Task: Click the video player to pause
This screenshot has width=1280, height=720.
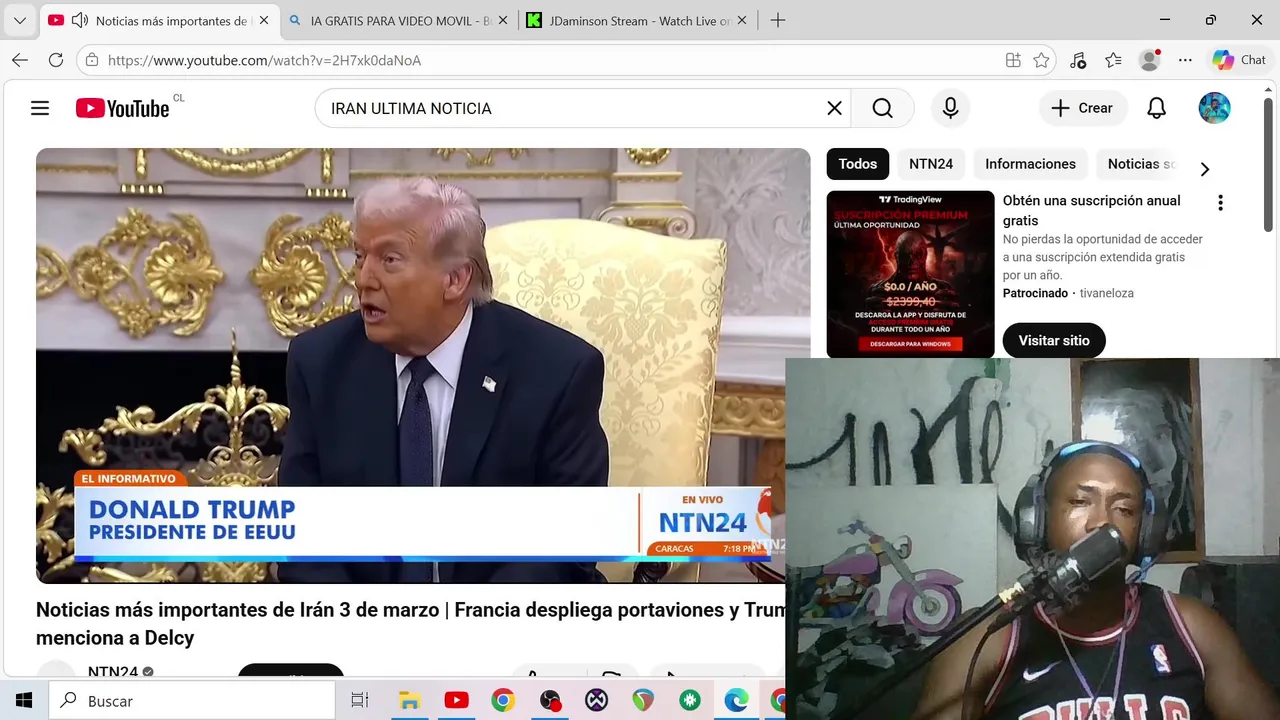Action: (423, 365)
